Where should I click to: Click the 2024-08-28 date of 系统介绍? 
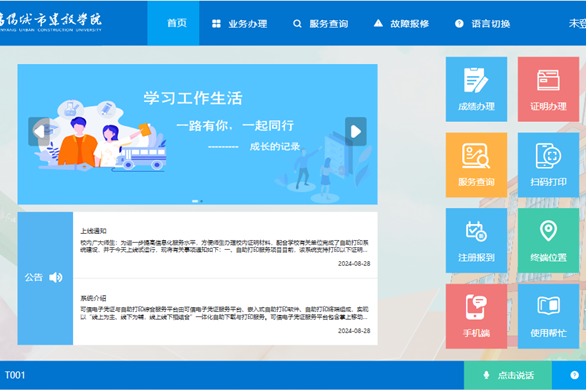click(x=354, y=331)
